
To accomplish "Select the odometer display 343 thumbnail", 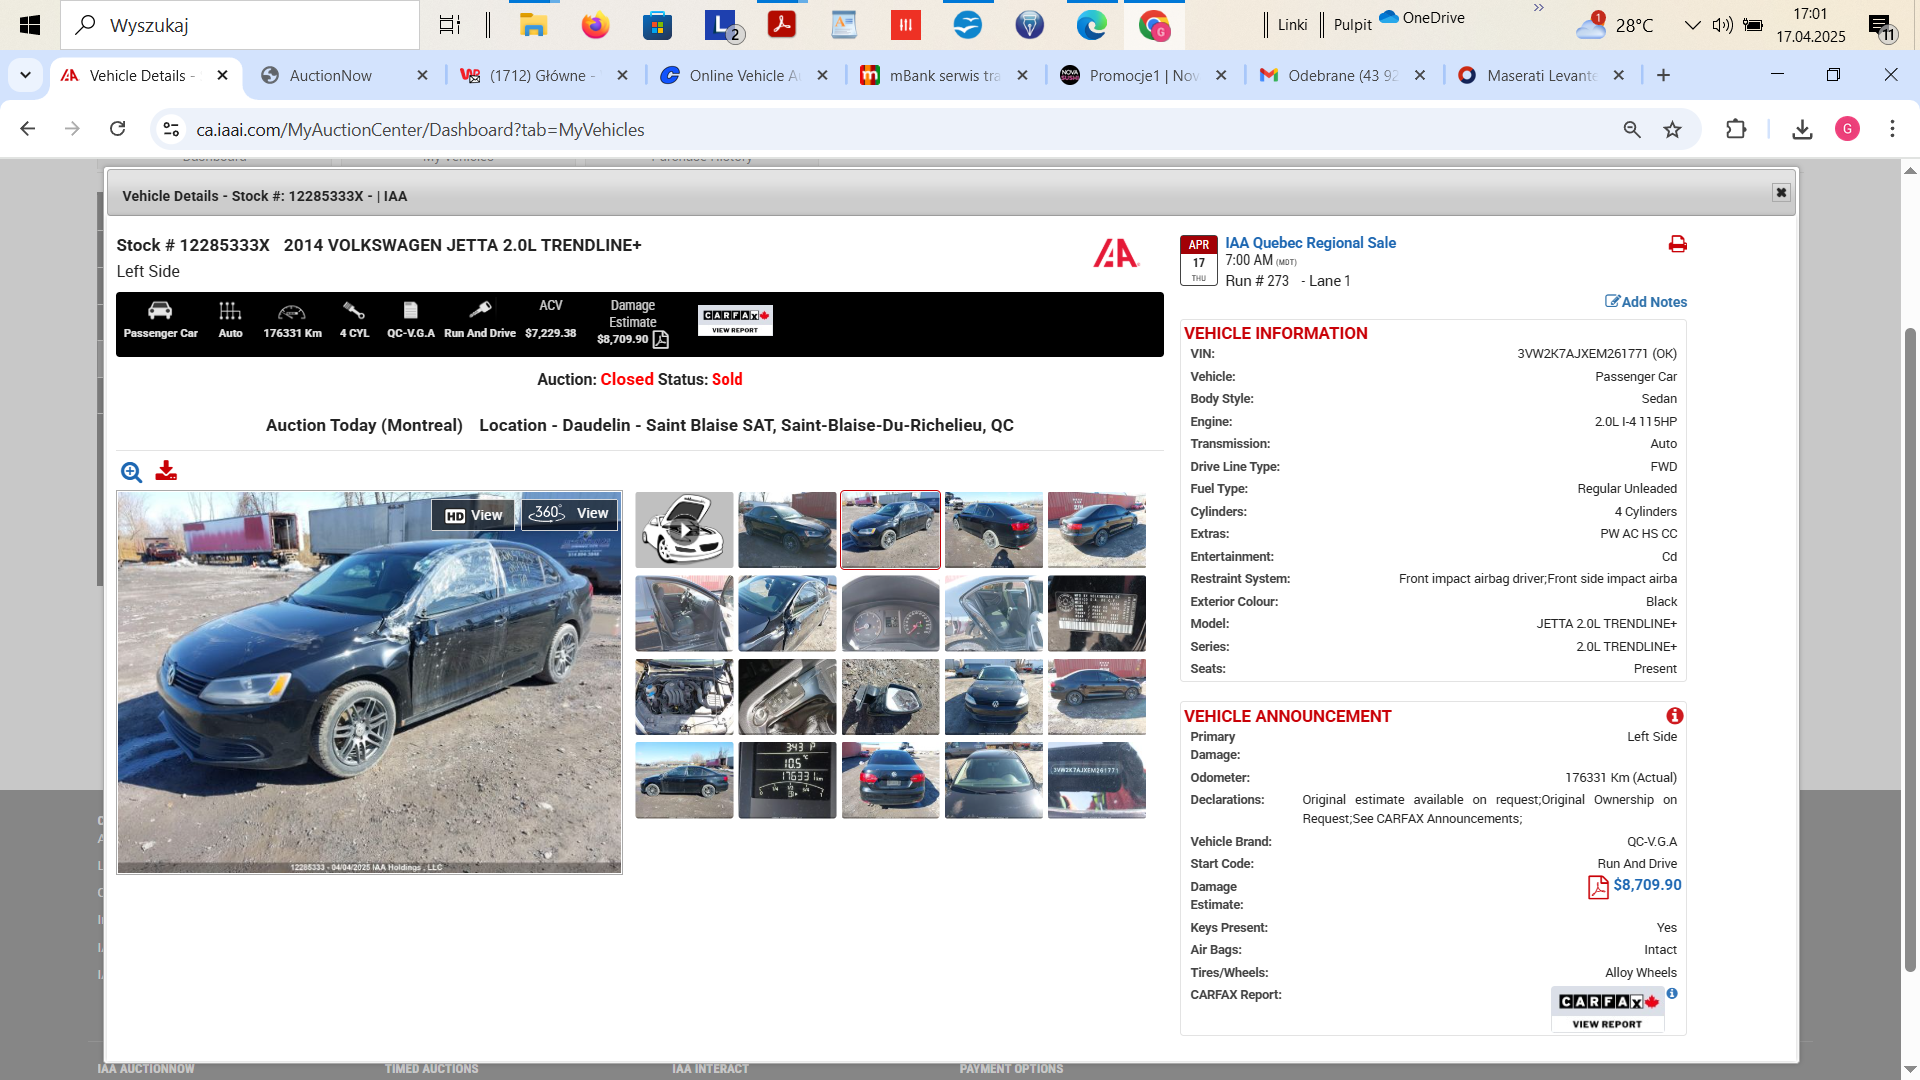I will 787,780.
